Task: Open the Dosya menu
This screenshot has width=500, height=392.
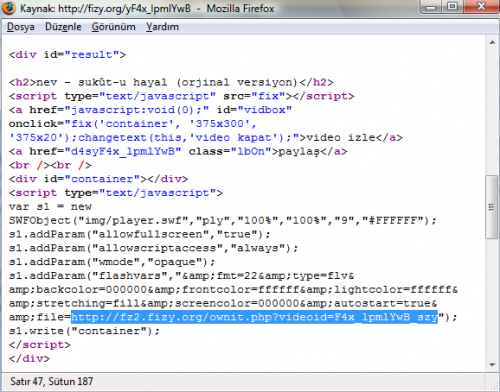Action: coord(21,27)
